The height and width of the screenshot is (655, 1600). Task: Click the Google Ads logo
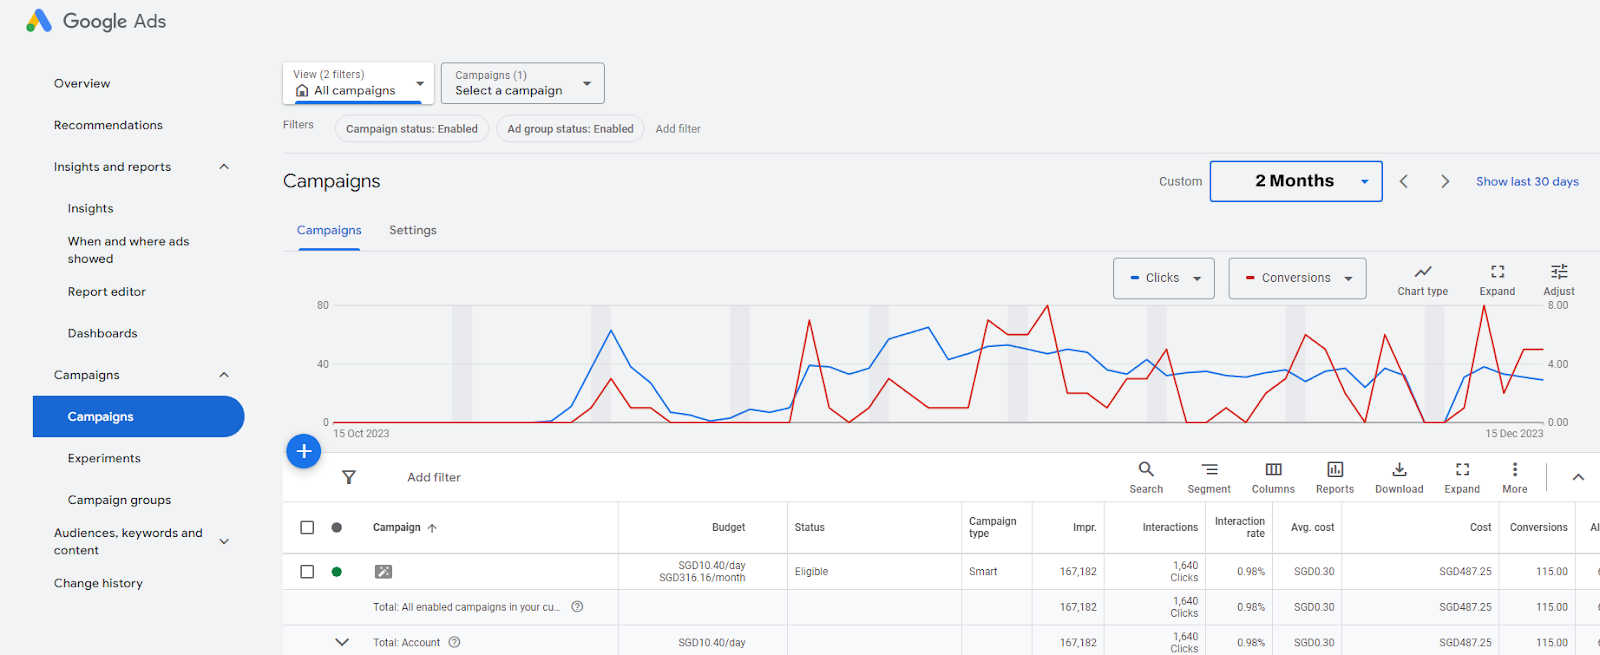point(96,21)
